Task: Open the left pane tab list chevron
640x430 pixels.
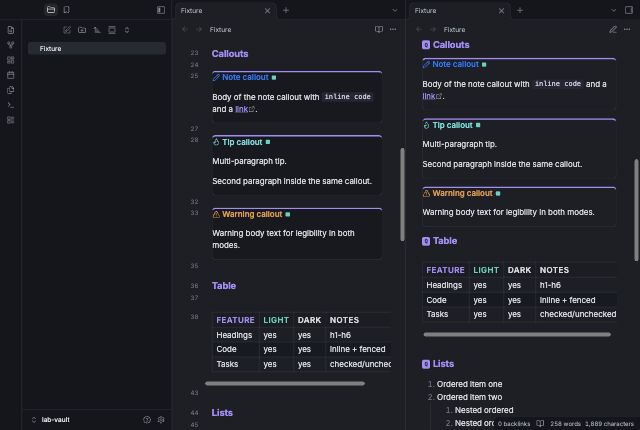Action: pos(394,10)
